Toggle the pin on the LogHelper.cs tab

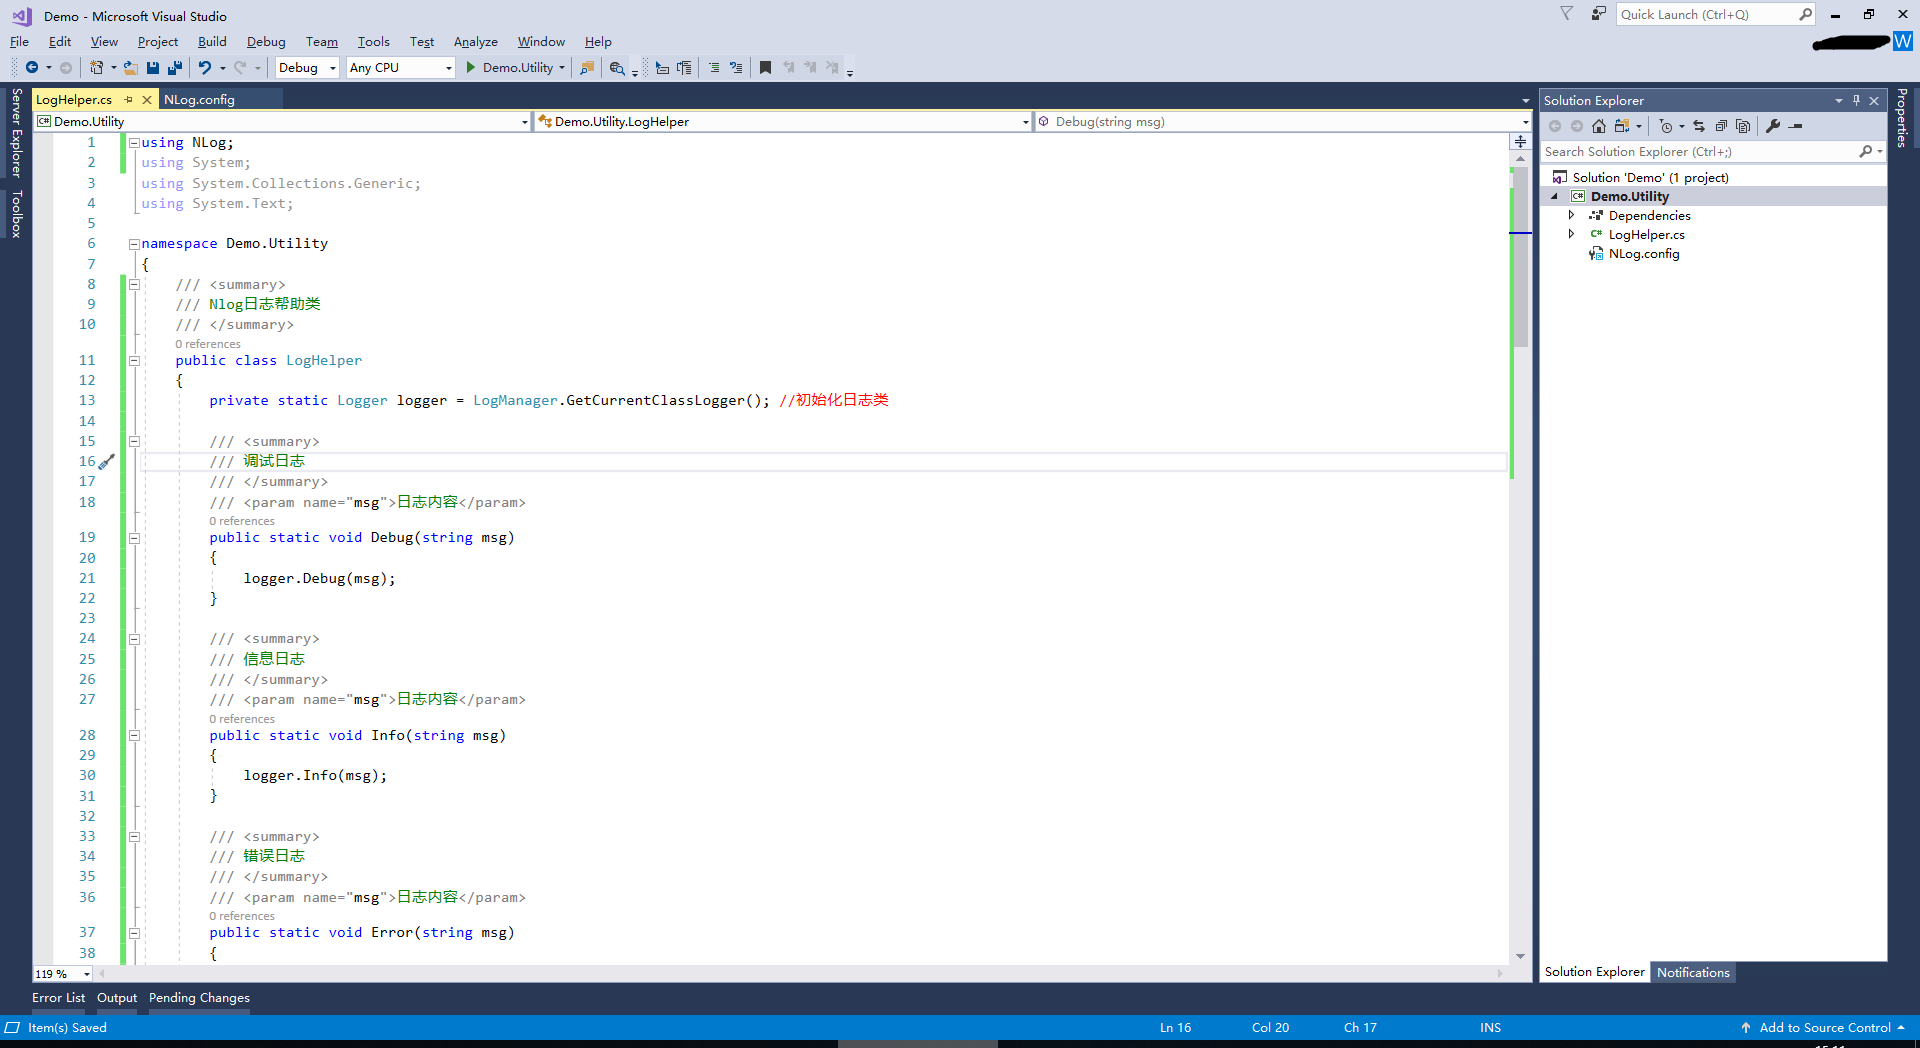pos(128,100)
